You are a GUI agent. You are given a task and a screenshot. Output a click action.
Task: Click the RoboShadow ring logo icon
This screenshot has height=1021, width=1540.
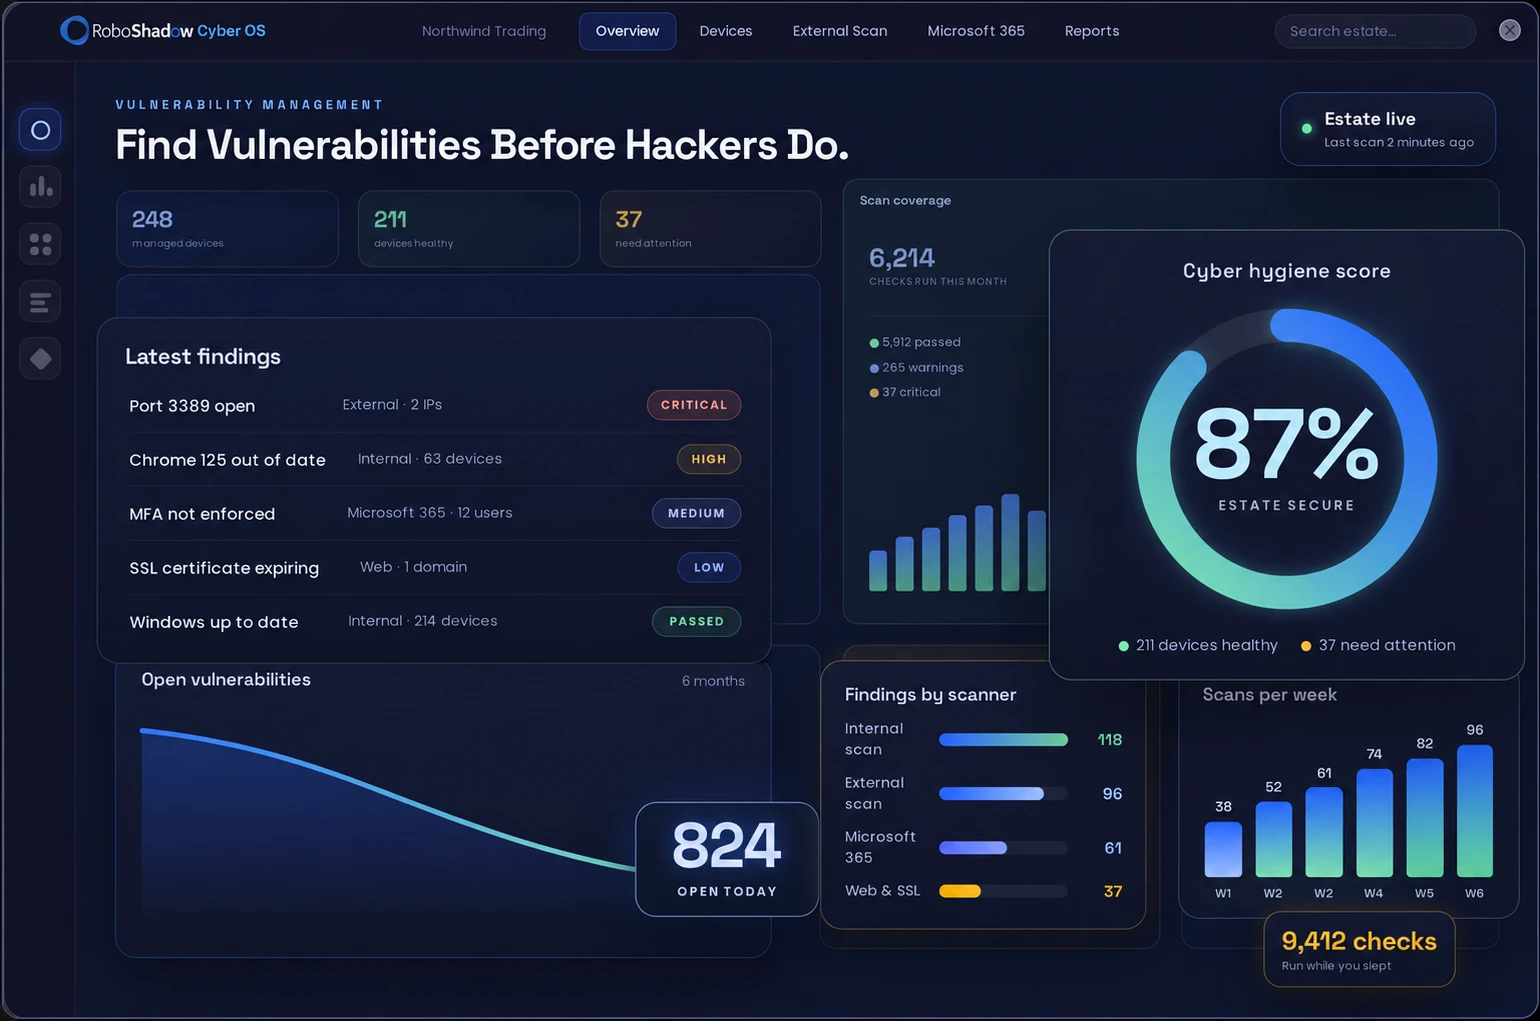point(74,30)
